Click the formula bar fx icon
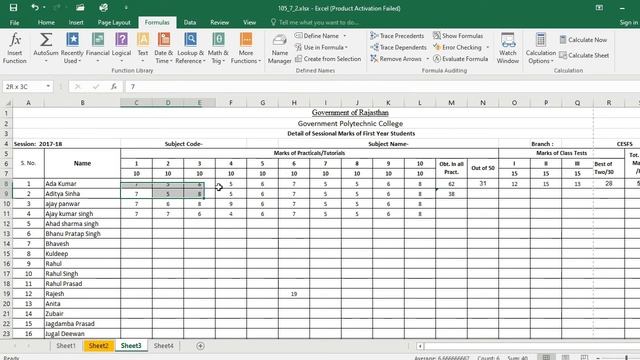 [x=114, y=87]
